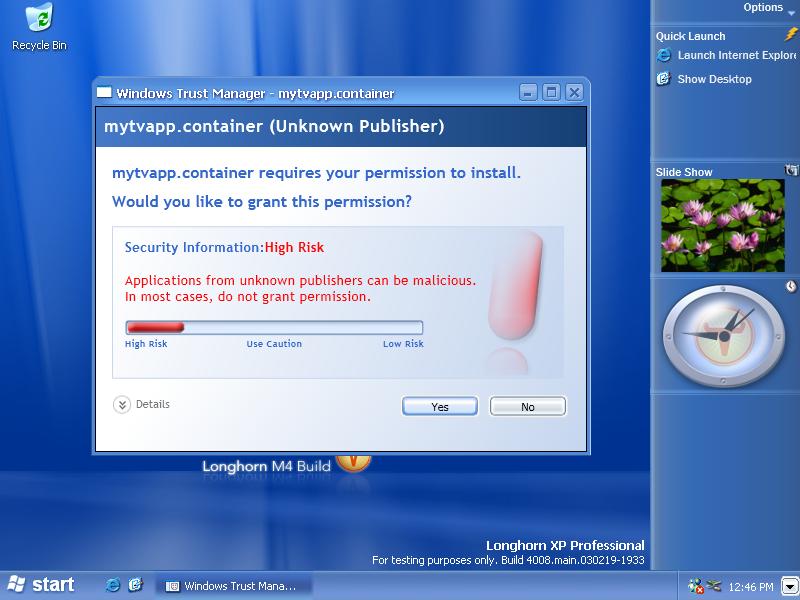This screenshot has height=600, width=800.
Task: Click the orange Longhorn M4 Build badge
Action: (353, 462)
